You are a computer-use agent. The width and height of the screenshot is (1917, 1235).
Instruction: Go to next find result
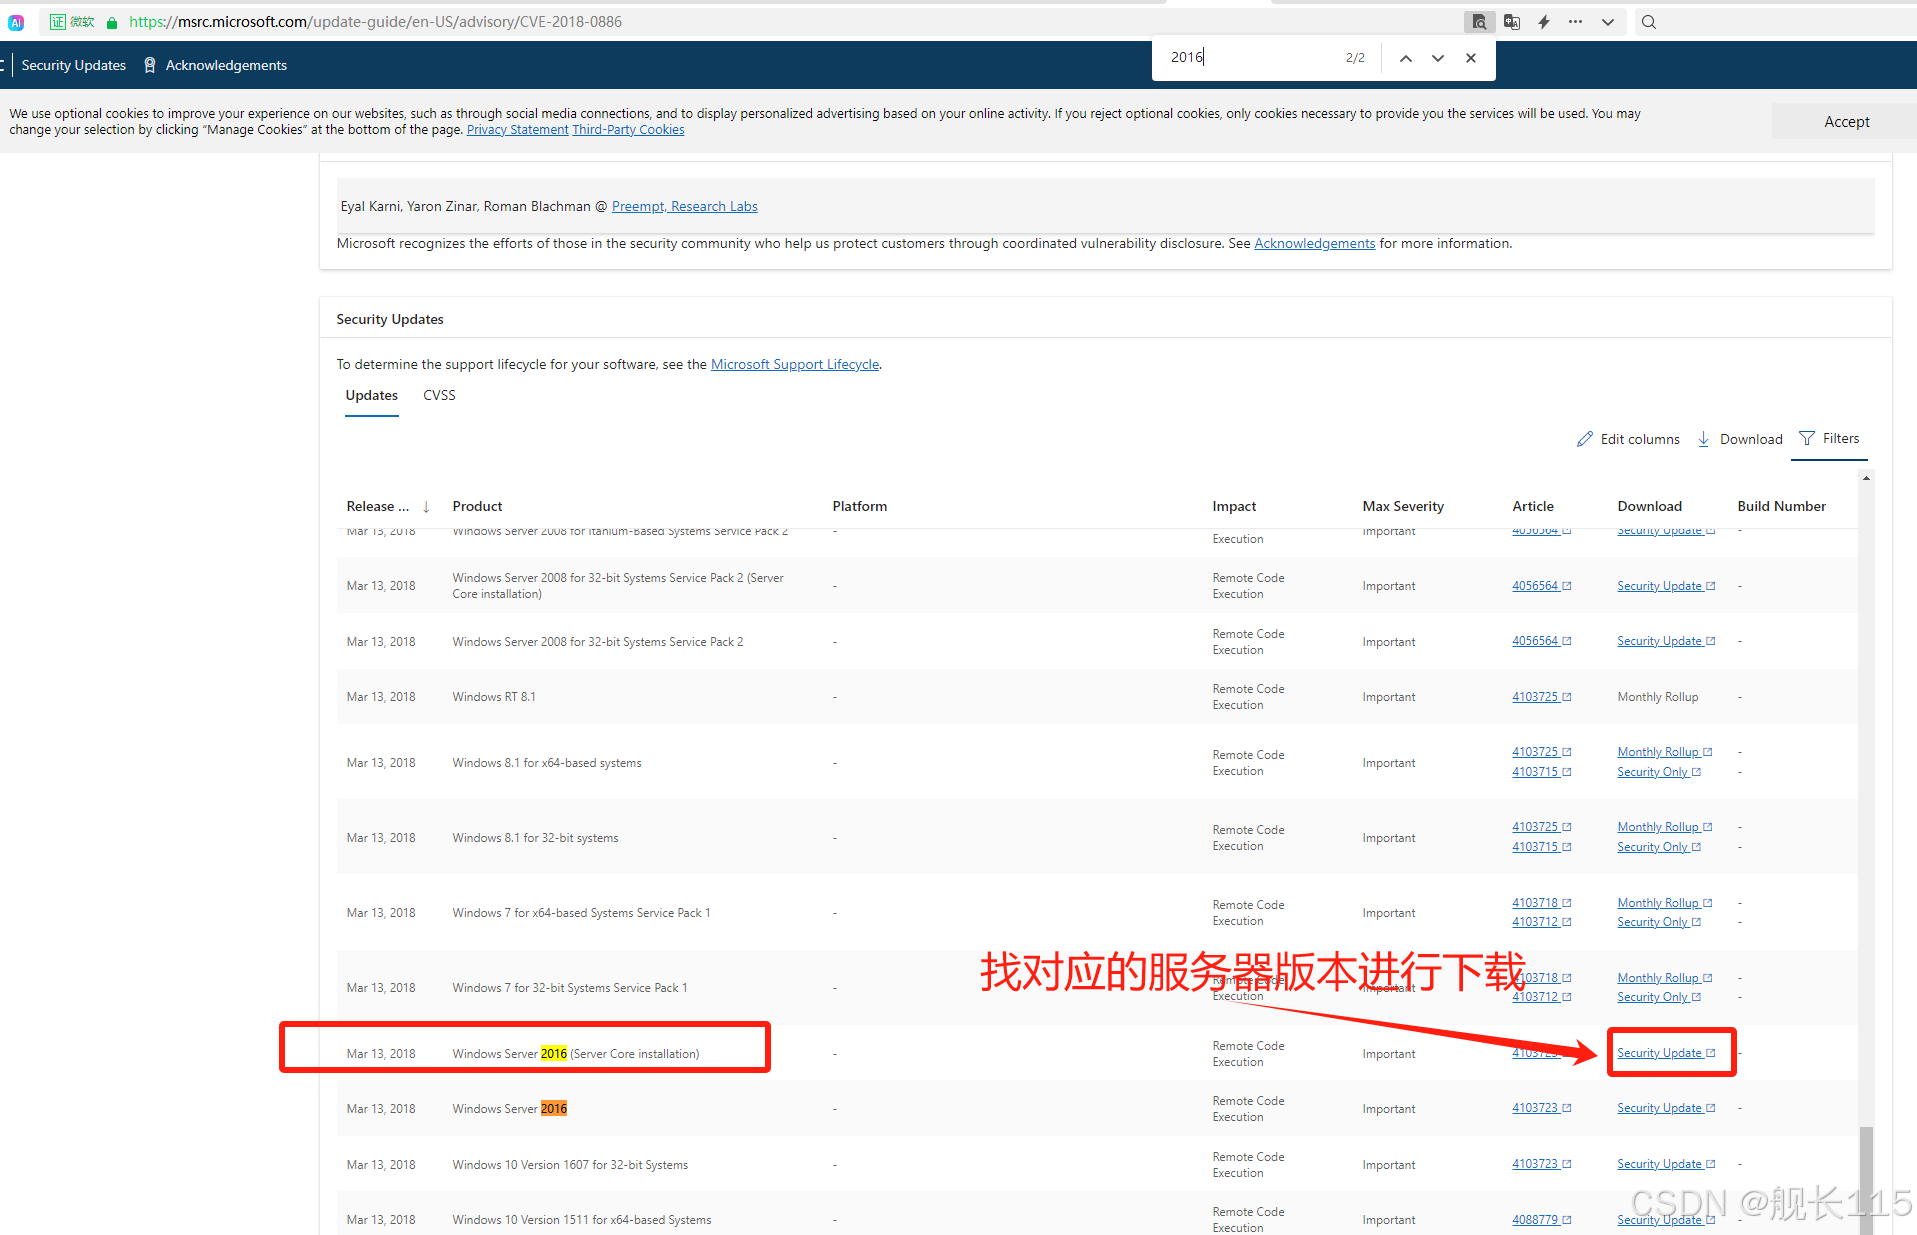click(x=1437, y=58)
